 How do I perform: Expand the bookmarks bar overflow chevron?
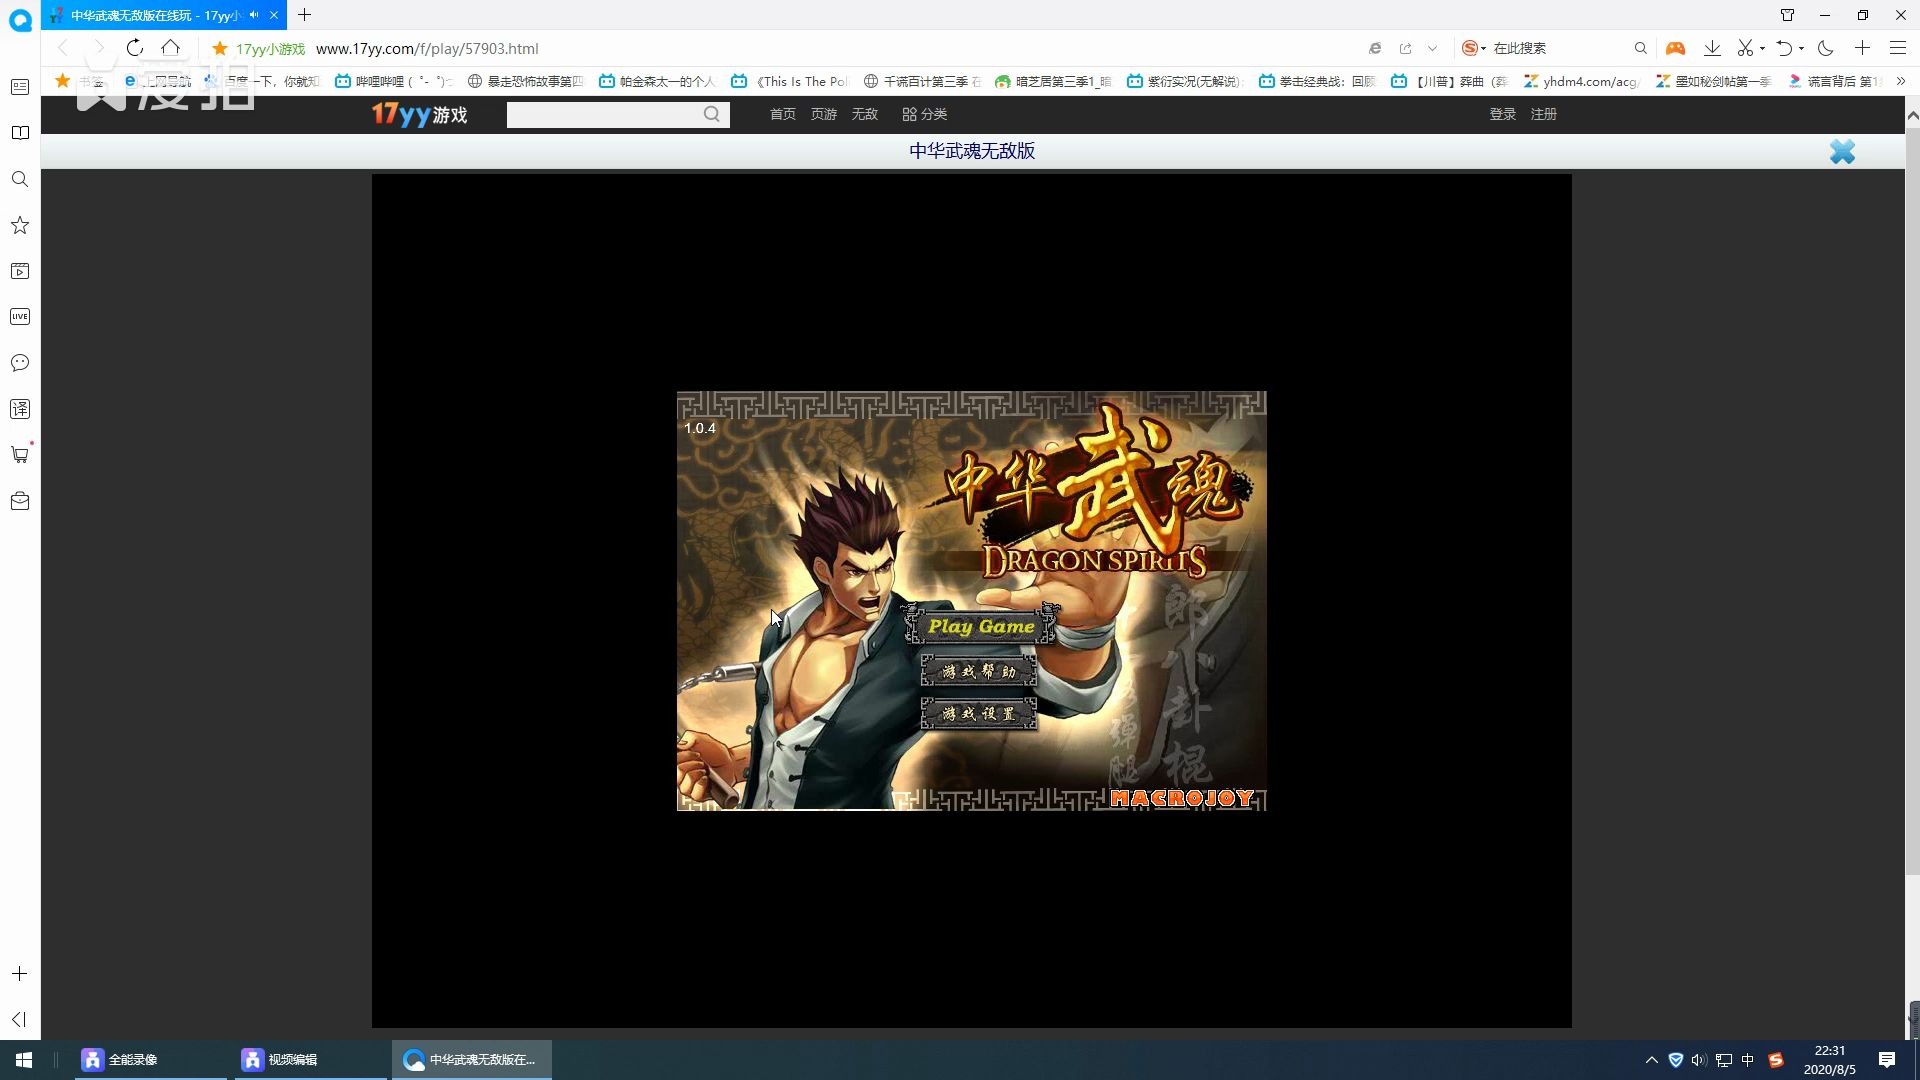pyautogui.click(x=1901, y=81)
